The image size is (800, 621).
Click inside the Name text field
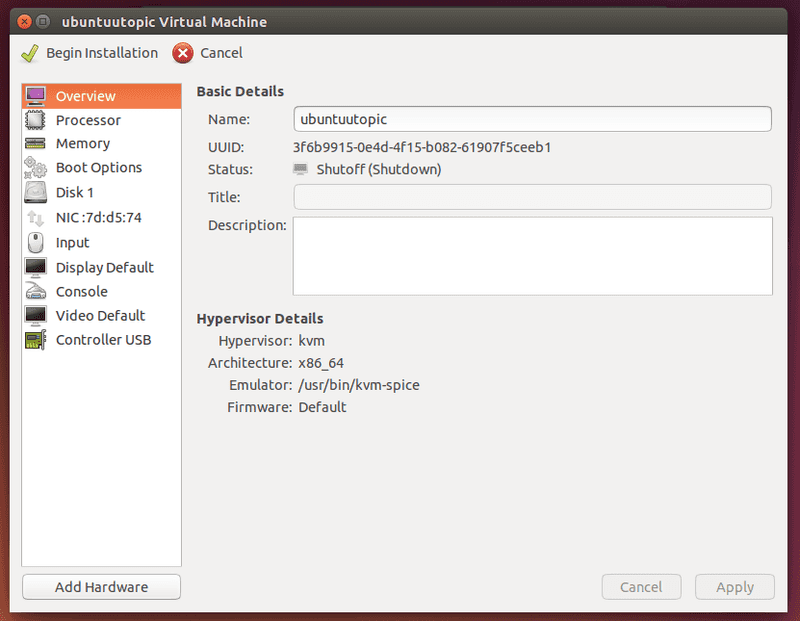coord(530,118)
